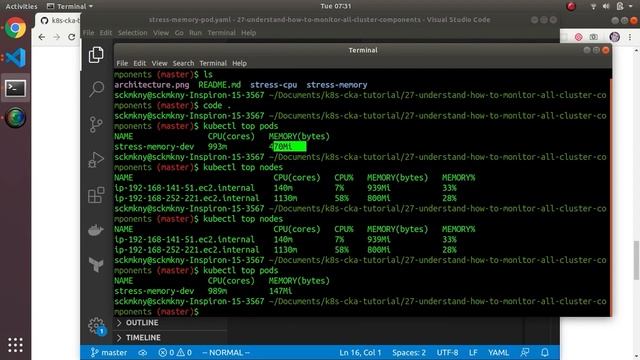
Task: Open VS Code Selection menu
Action: 132,33
